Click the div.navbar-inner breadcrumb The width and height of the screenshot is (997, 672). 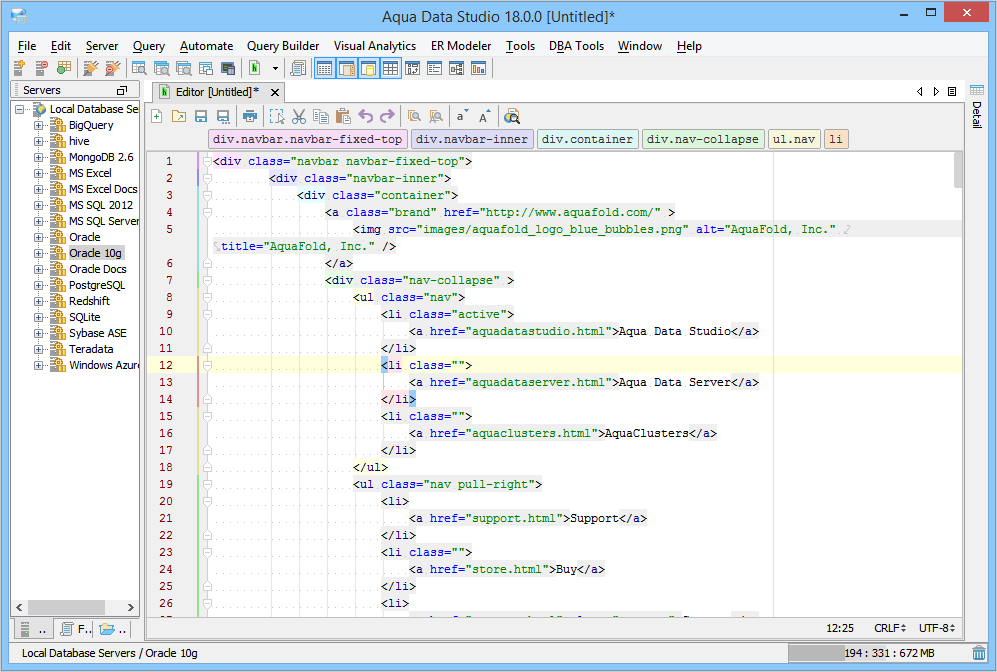click(470, 139)
